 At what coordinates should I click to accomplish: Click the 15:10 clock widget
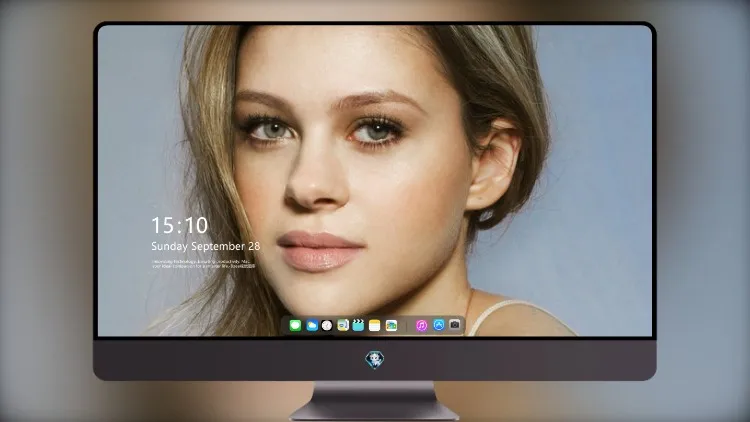(x=180, y=225)
